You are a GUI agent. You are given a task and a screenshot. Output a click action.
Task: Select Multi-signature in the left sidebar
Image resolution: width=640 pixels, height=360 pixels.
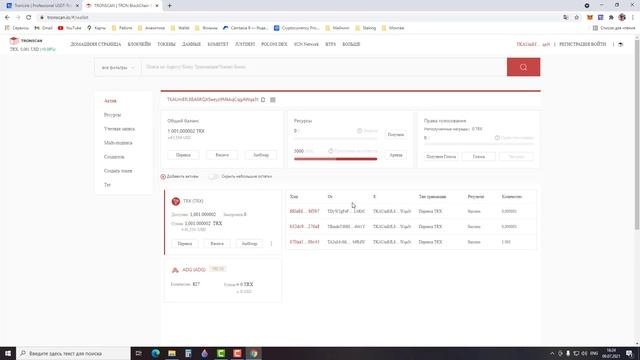point(118,143)
